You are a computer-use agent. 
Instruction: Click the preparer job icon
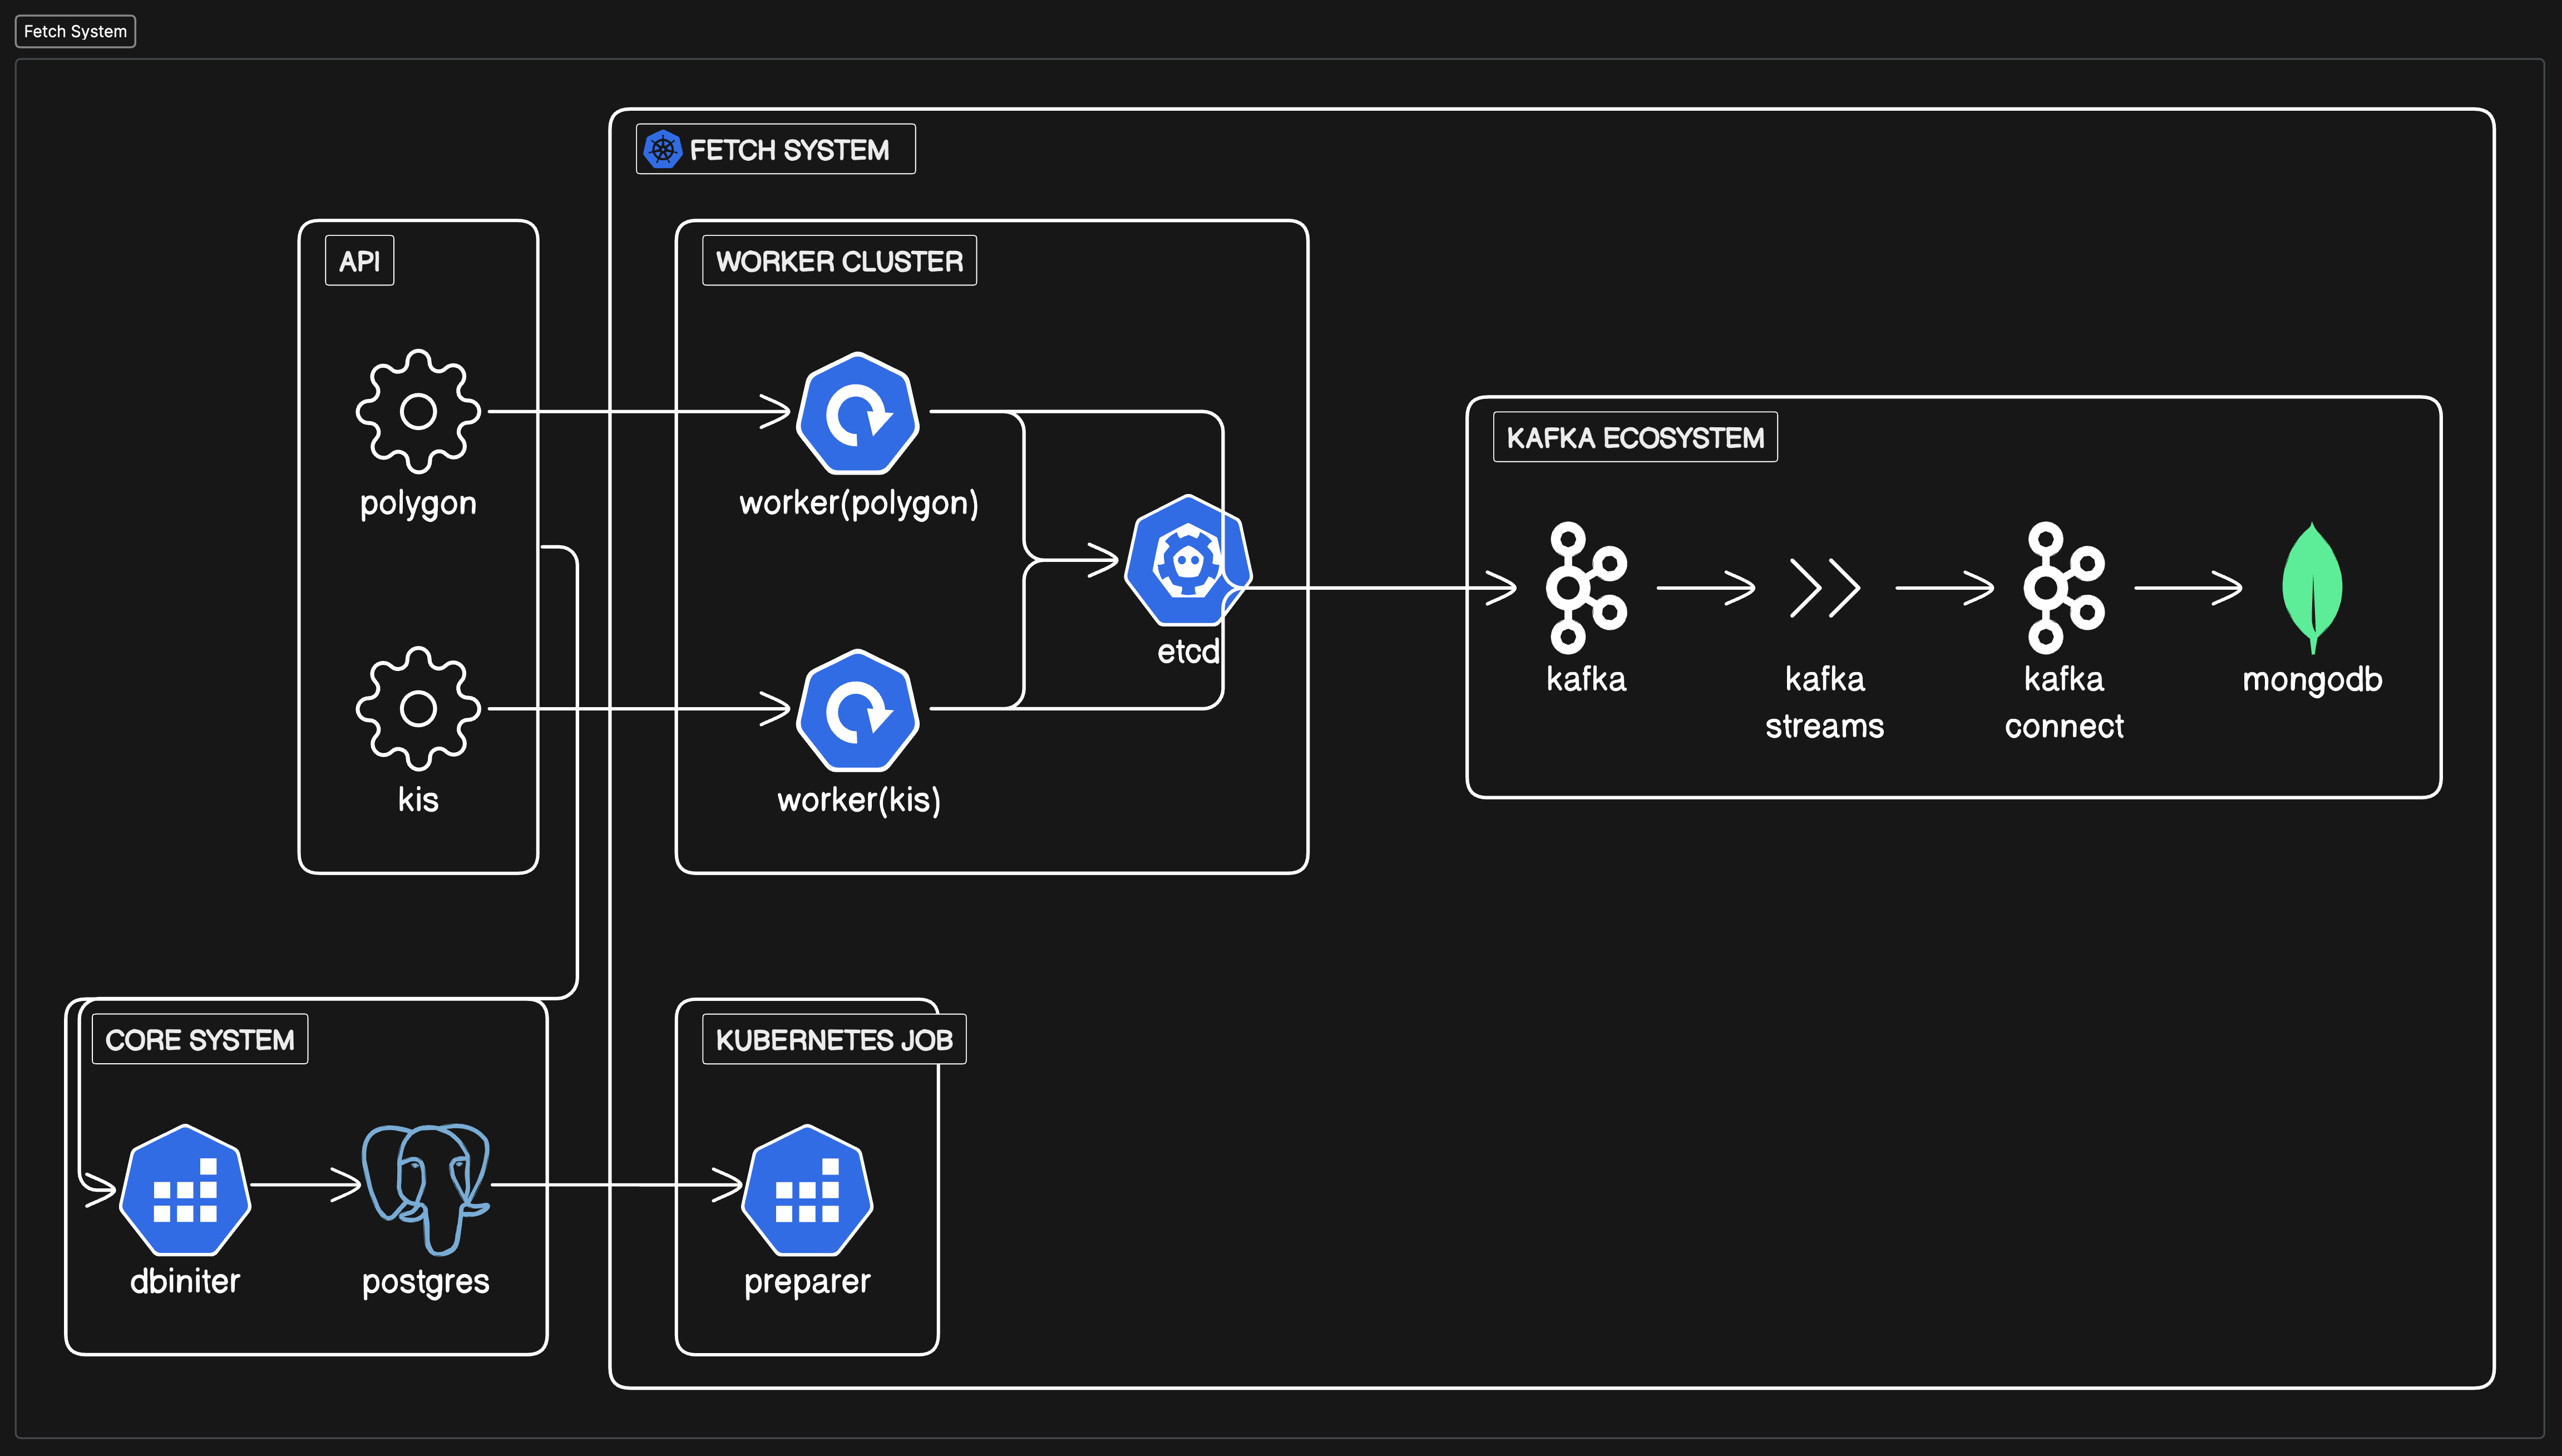807,1189
